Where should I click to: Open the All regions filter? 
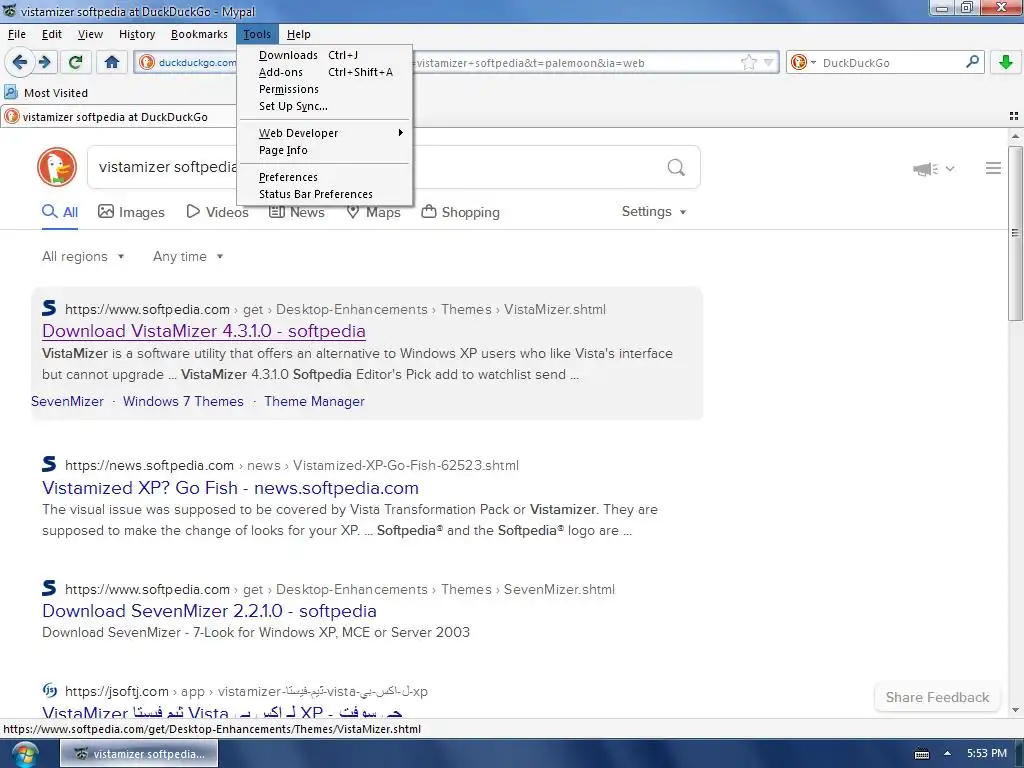tap(83, 257)
